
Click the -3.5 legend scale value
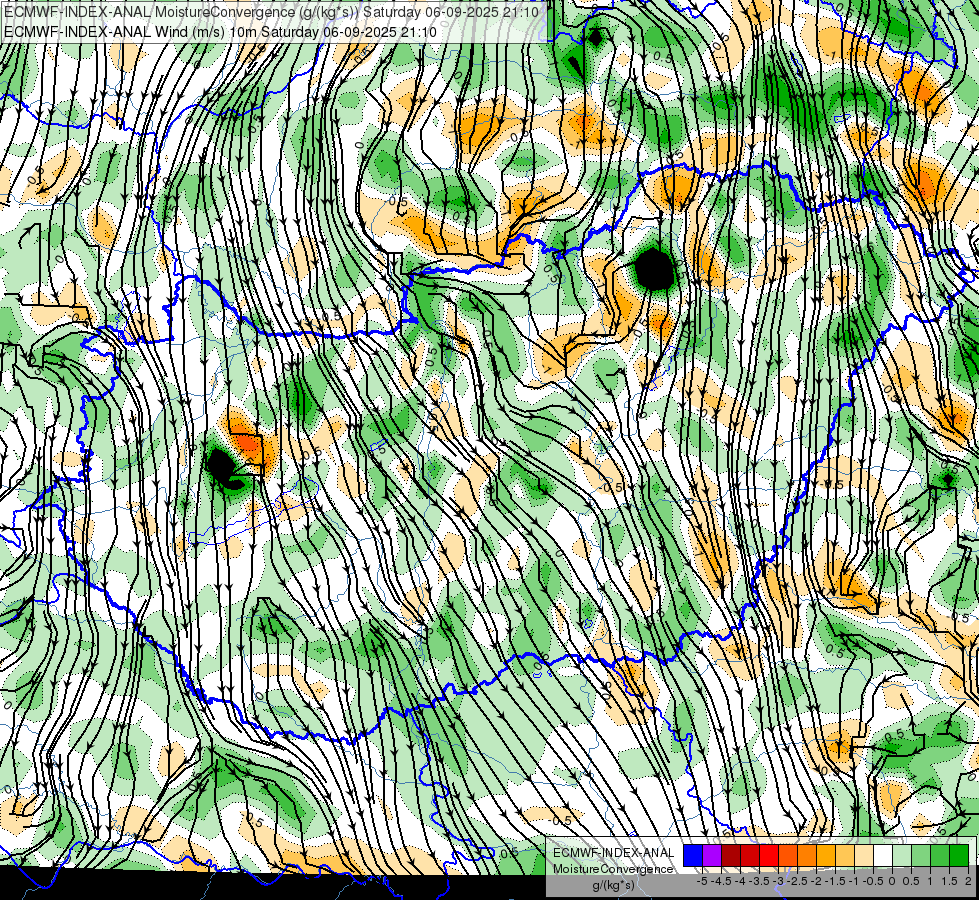pyautogui.click(x=759, y=881)
